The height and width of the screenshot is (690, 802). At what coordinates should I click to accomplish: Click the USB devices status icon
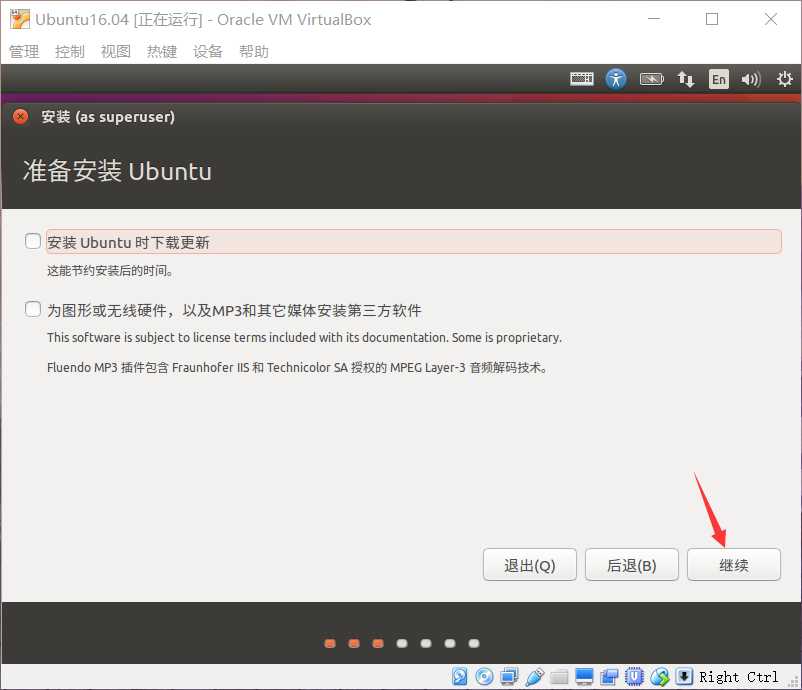tap(534, 676)
